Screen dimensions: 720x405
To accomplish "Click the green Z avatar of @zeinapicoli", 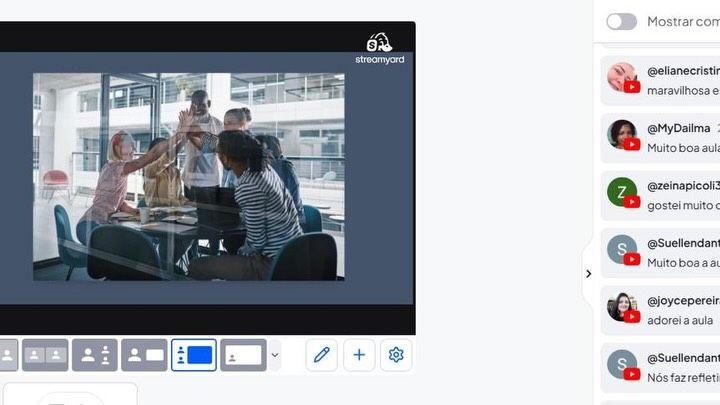I will pos(622,192).
